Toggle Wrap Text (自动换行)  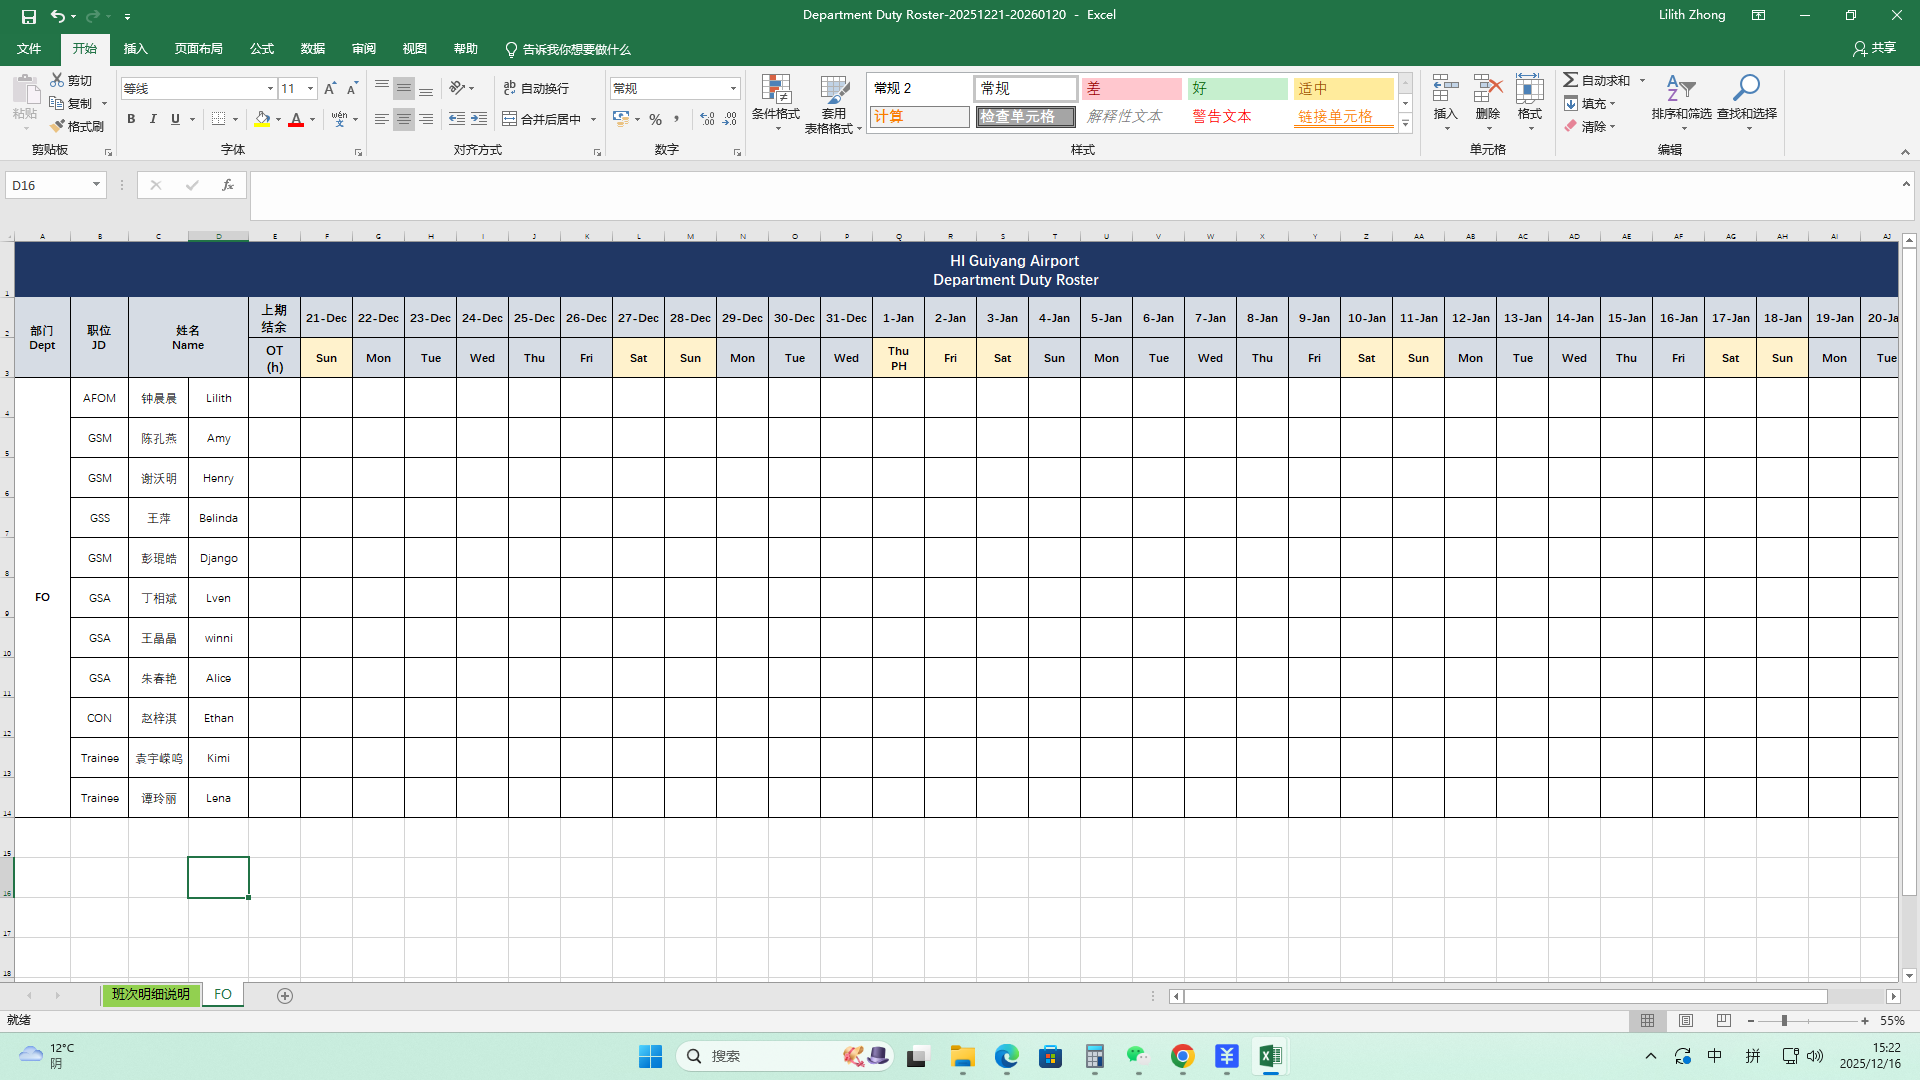click(536, 88)
